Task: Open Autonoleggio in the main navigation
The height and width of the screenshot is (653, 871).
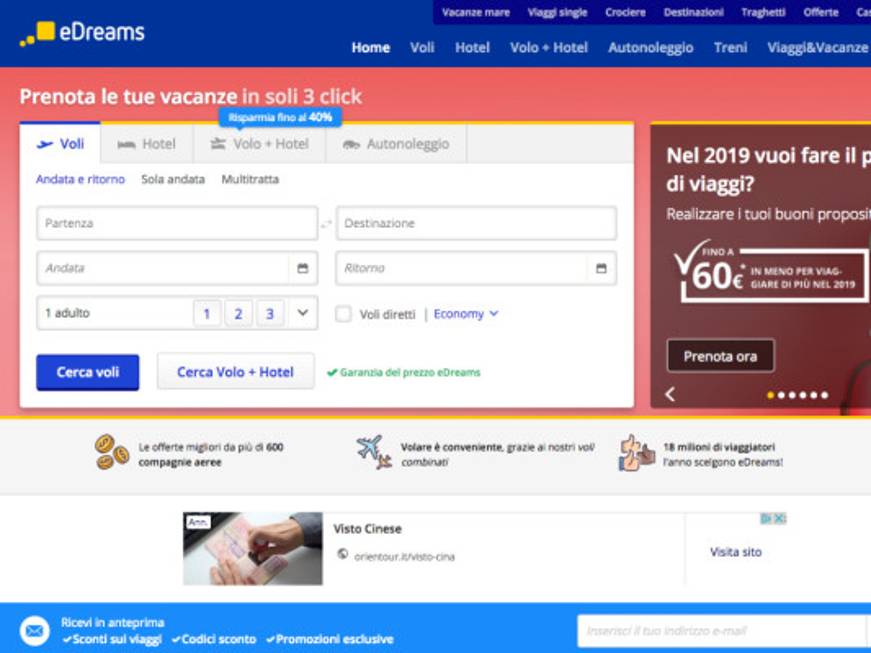Action: tap(650, 48)
